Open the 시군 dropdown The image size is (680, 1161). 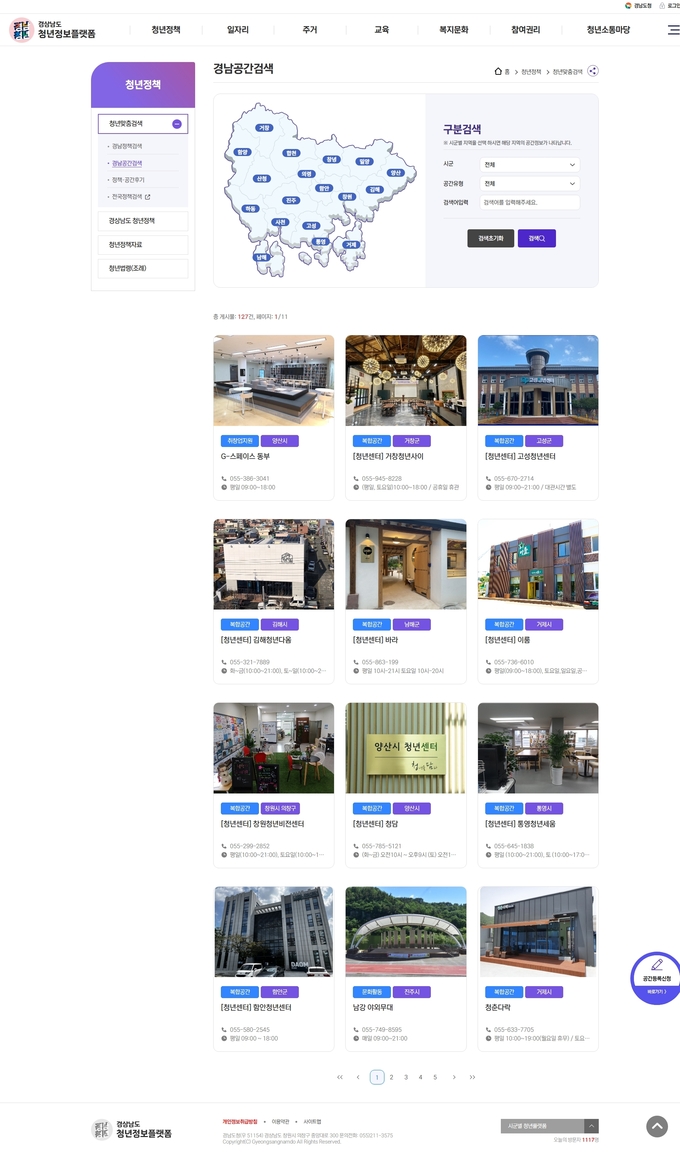coord(529,164)
